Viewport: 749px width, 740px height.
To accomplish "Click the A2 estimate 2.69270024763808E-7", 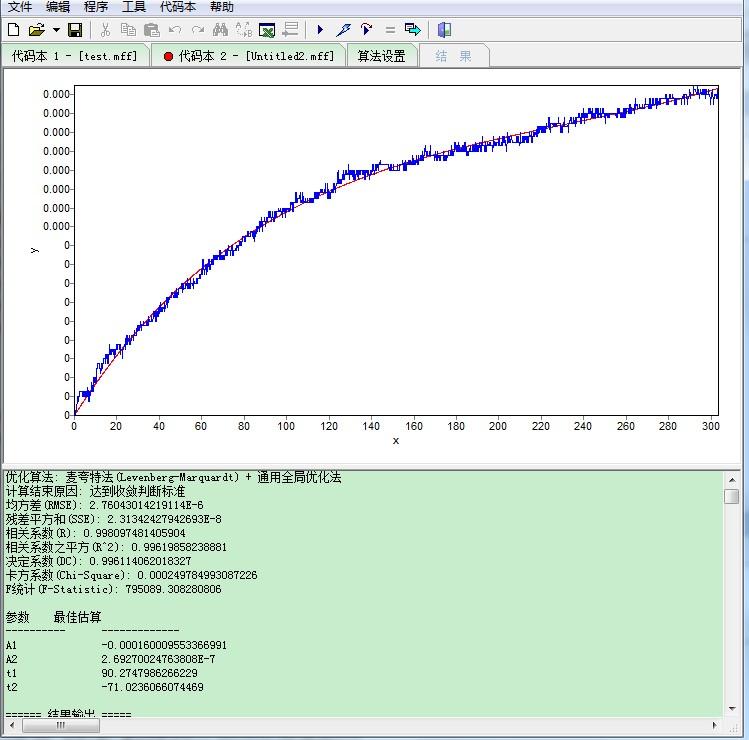I will pos(158,659).
